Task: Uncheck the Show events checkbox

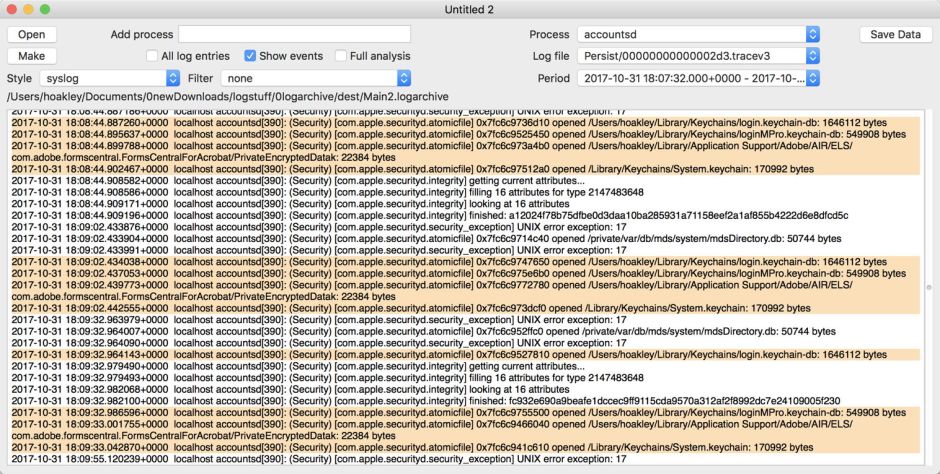Action: pyautogui.click(x=250, y=56)
